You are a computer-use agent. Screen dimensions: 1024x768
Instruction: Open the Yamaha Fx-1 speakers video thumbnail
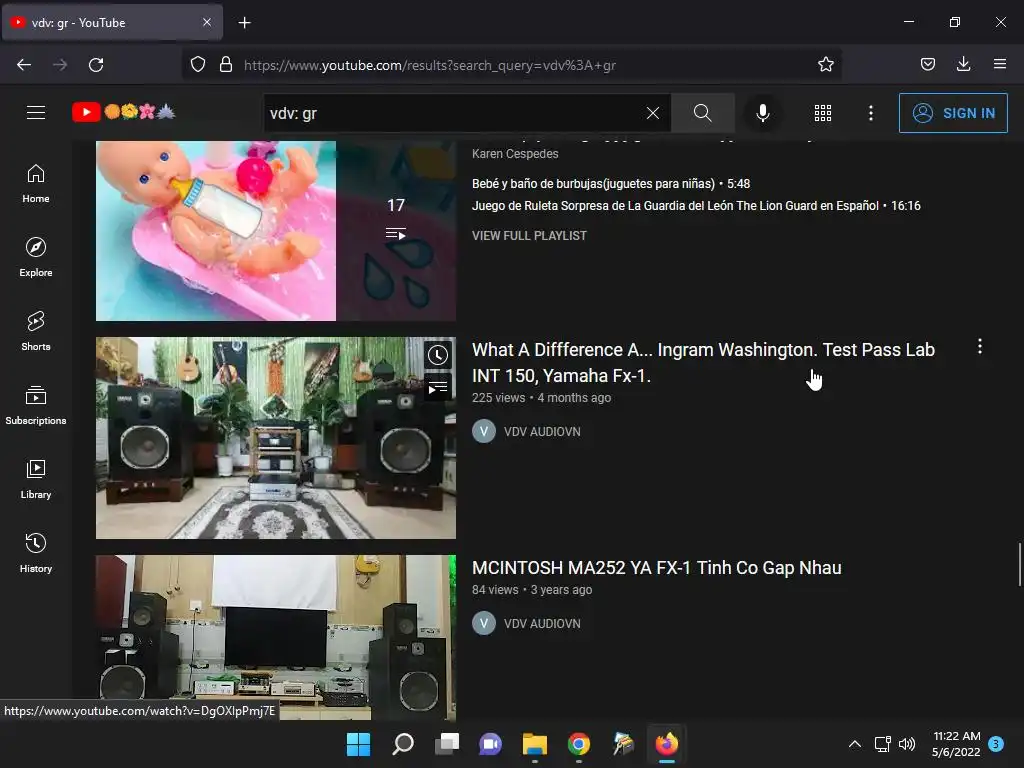point(276,438)
